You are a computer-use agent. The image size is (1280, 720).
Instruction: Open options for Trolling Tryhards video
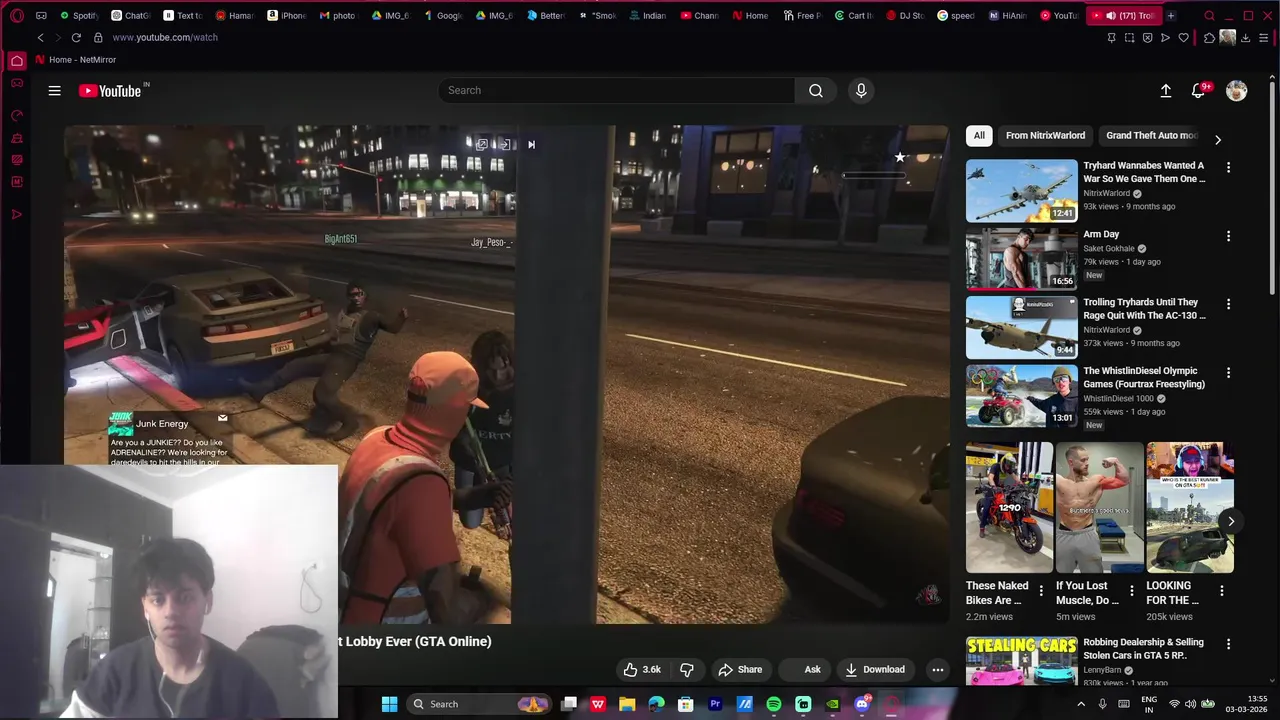point(1228,304)
